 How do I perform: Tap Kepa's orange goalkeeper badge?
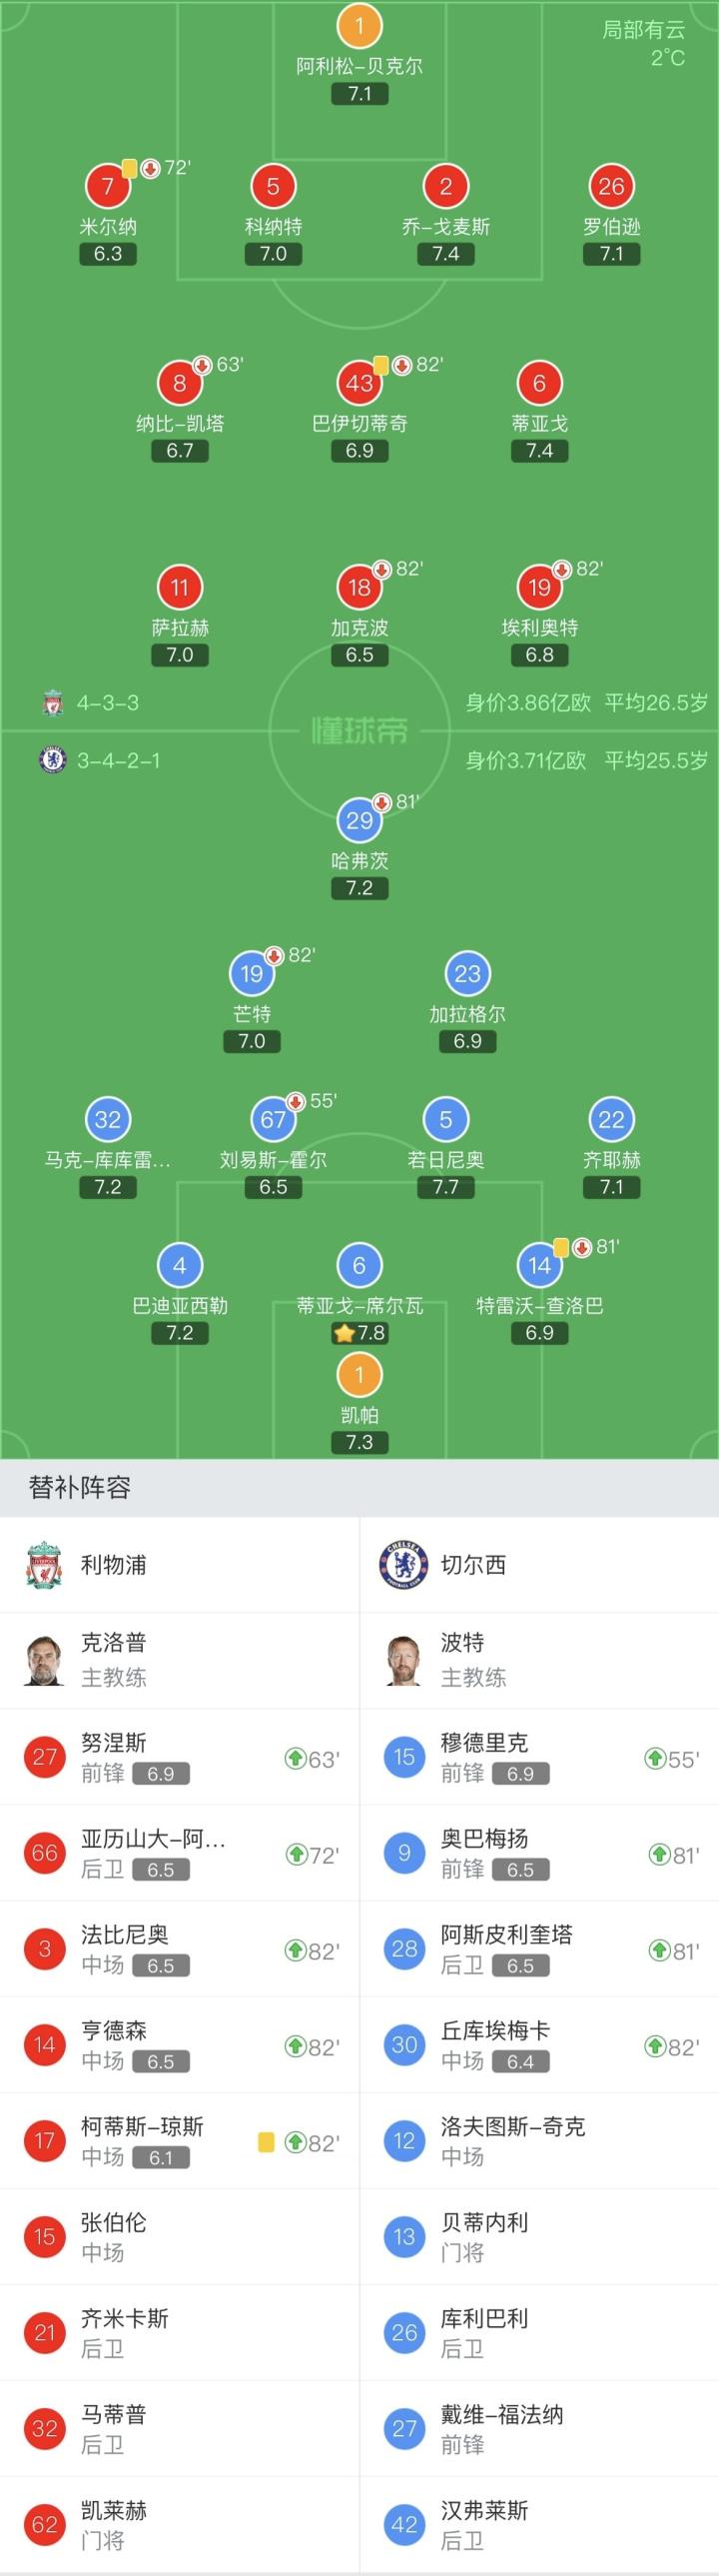click(359, 1374)
